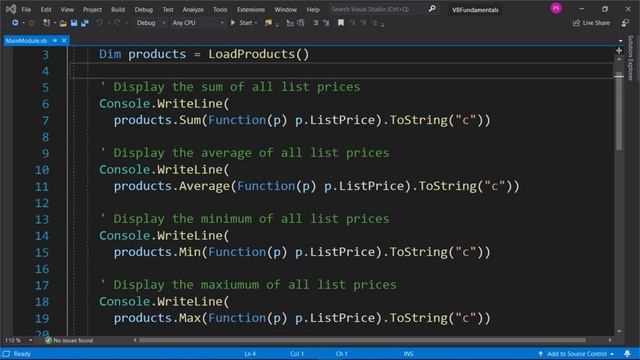Click the horizontal scrollbar thumb
Screen dimensions: 640x360
click(x=362, y=340)
